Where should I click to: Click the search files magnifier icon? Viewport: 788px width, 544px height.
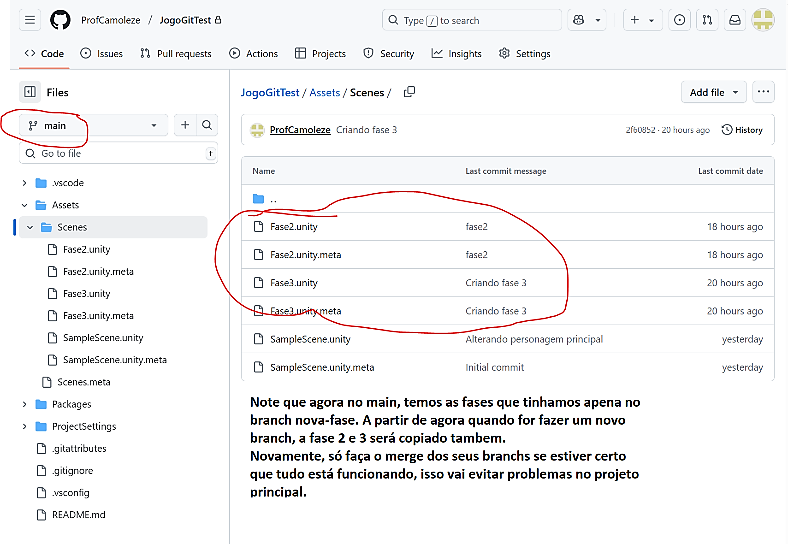207,125
